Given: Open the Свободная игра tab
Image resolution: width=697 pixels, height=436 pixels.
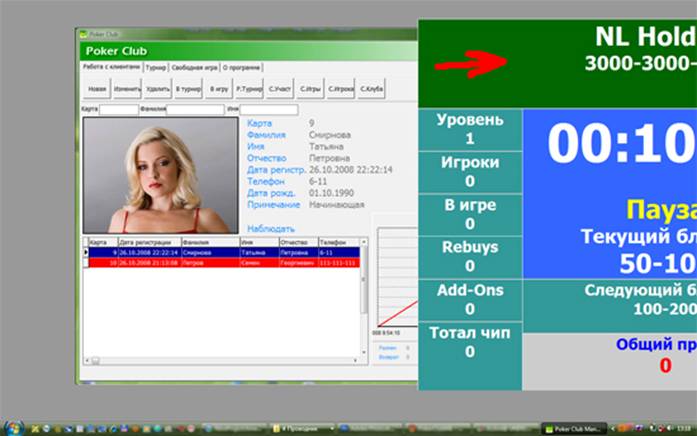Looking at the screenshot, I should coord(194,67).
